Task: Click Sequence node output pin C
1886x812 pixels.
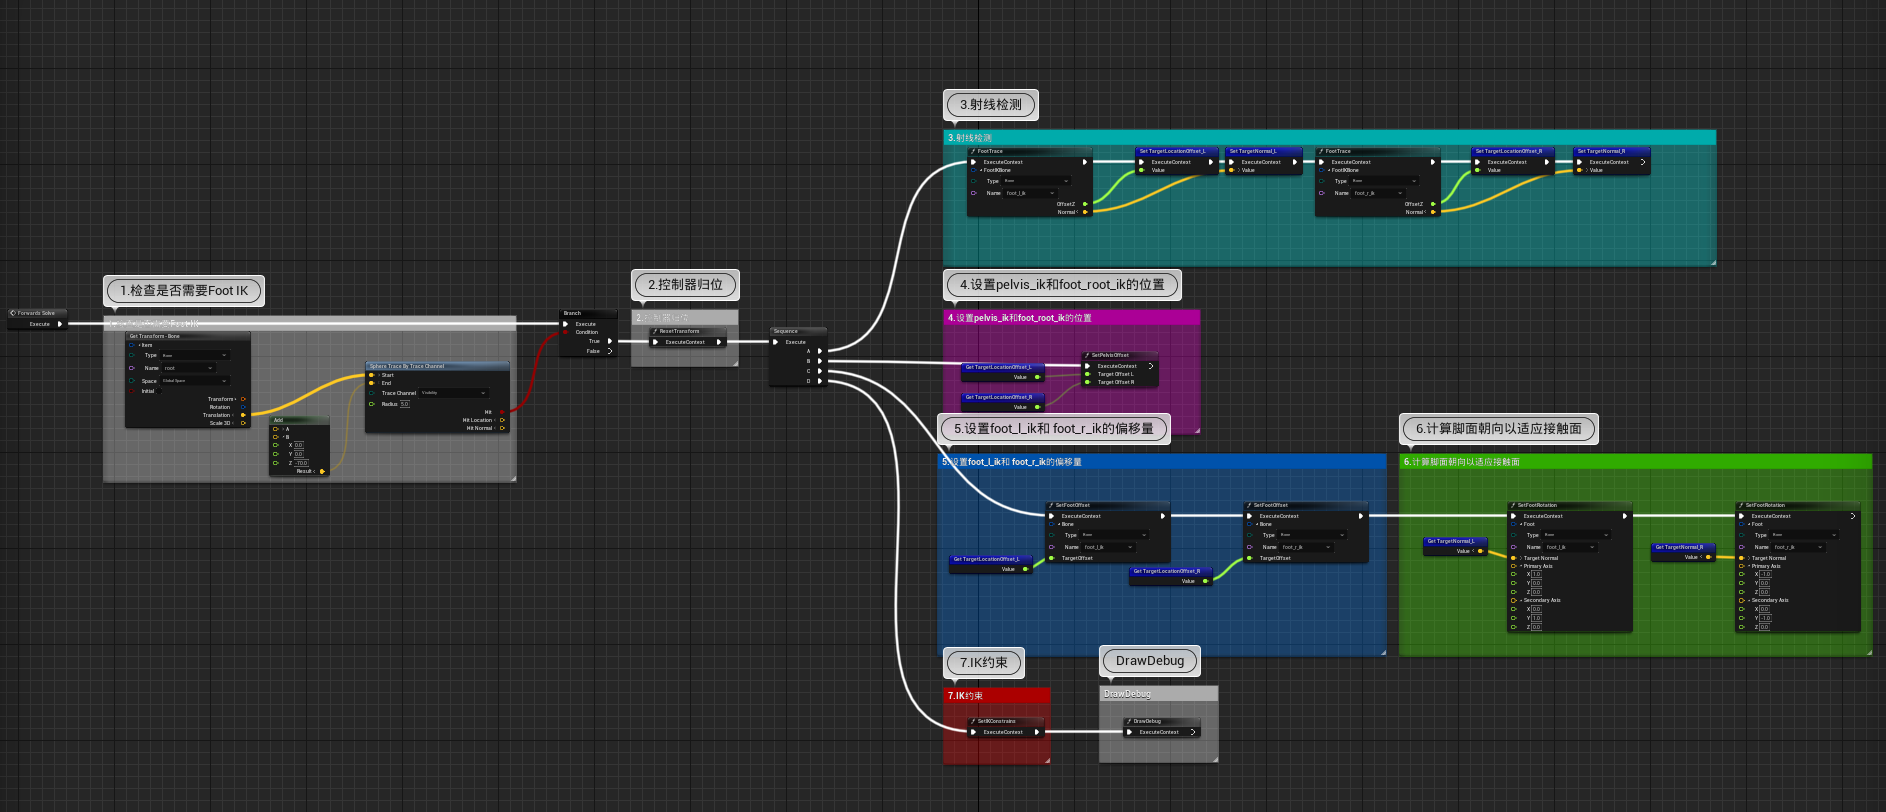Action: point(820,371)
